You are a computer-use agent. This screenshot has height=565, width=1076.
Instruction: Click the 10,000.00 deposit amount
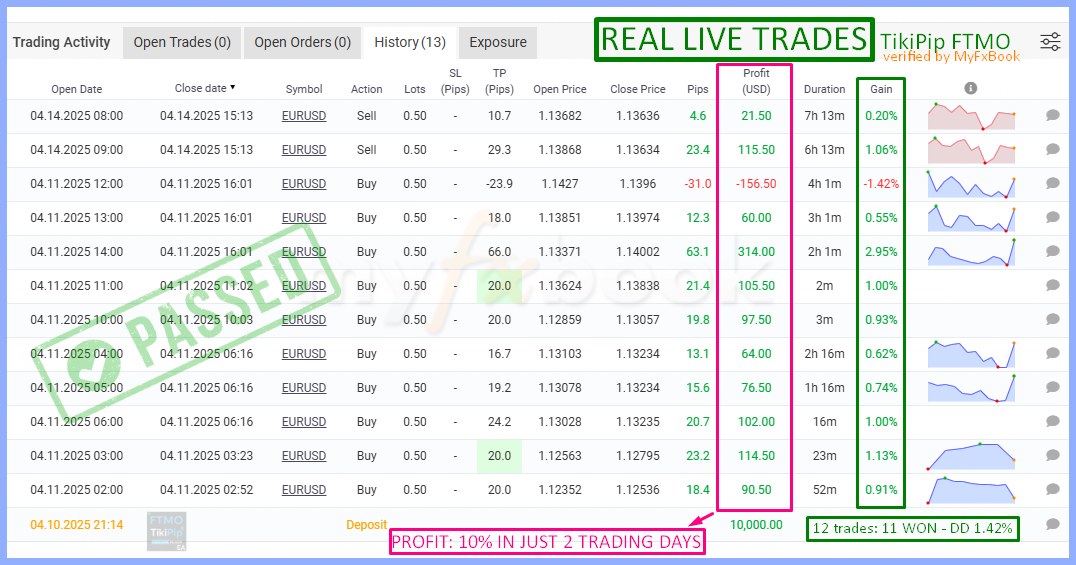tap(756, 525)
